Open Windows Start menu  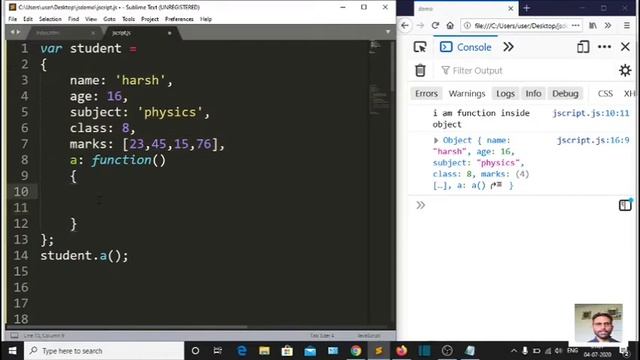pyautogui.click(x=12, y=351)
